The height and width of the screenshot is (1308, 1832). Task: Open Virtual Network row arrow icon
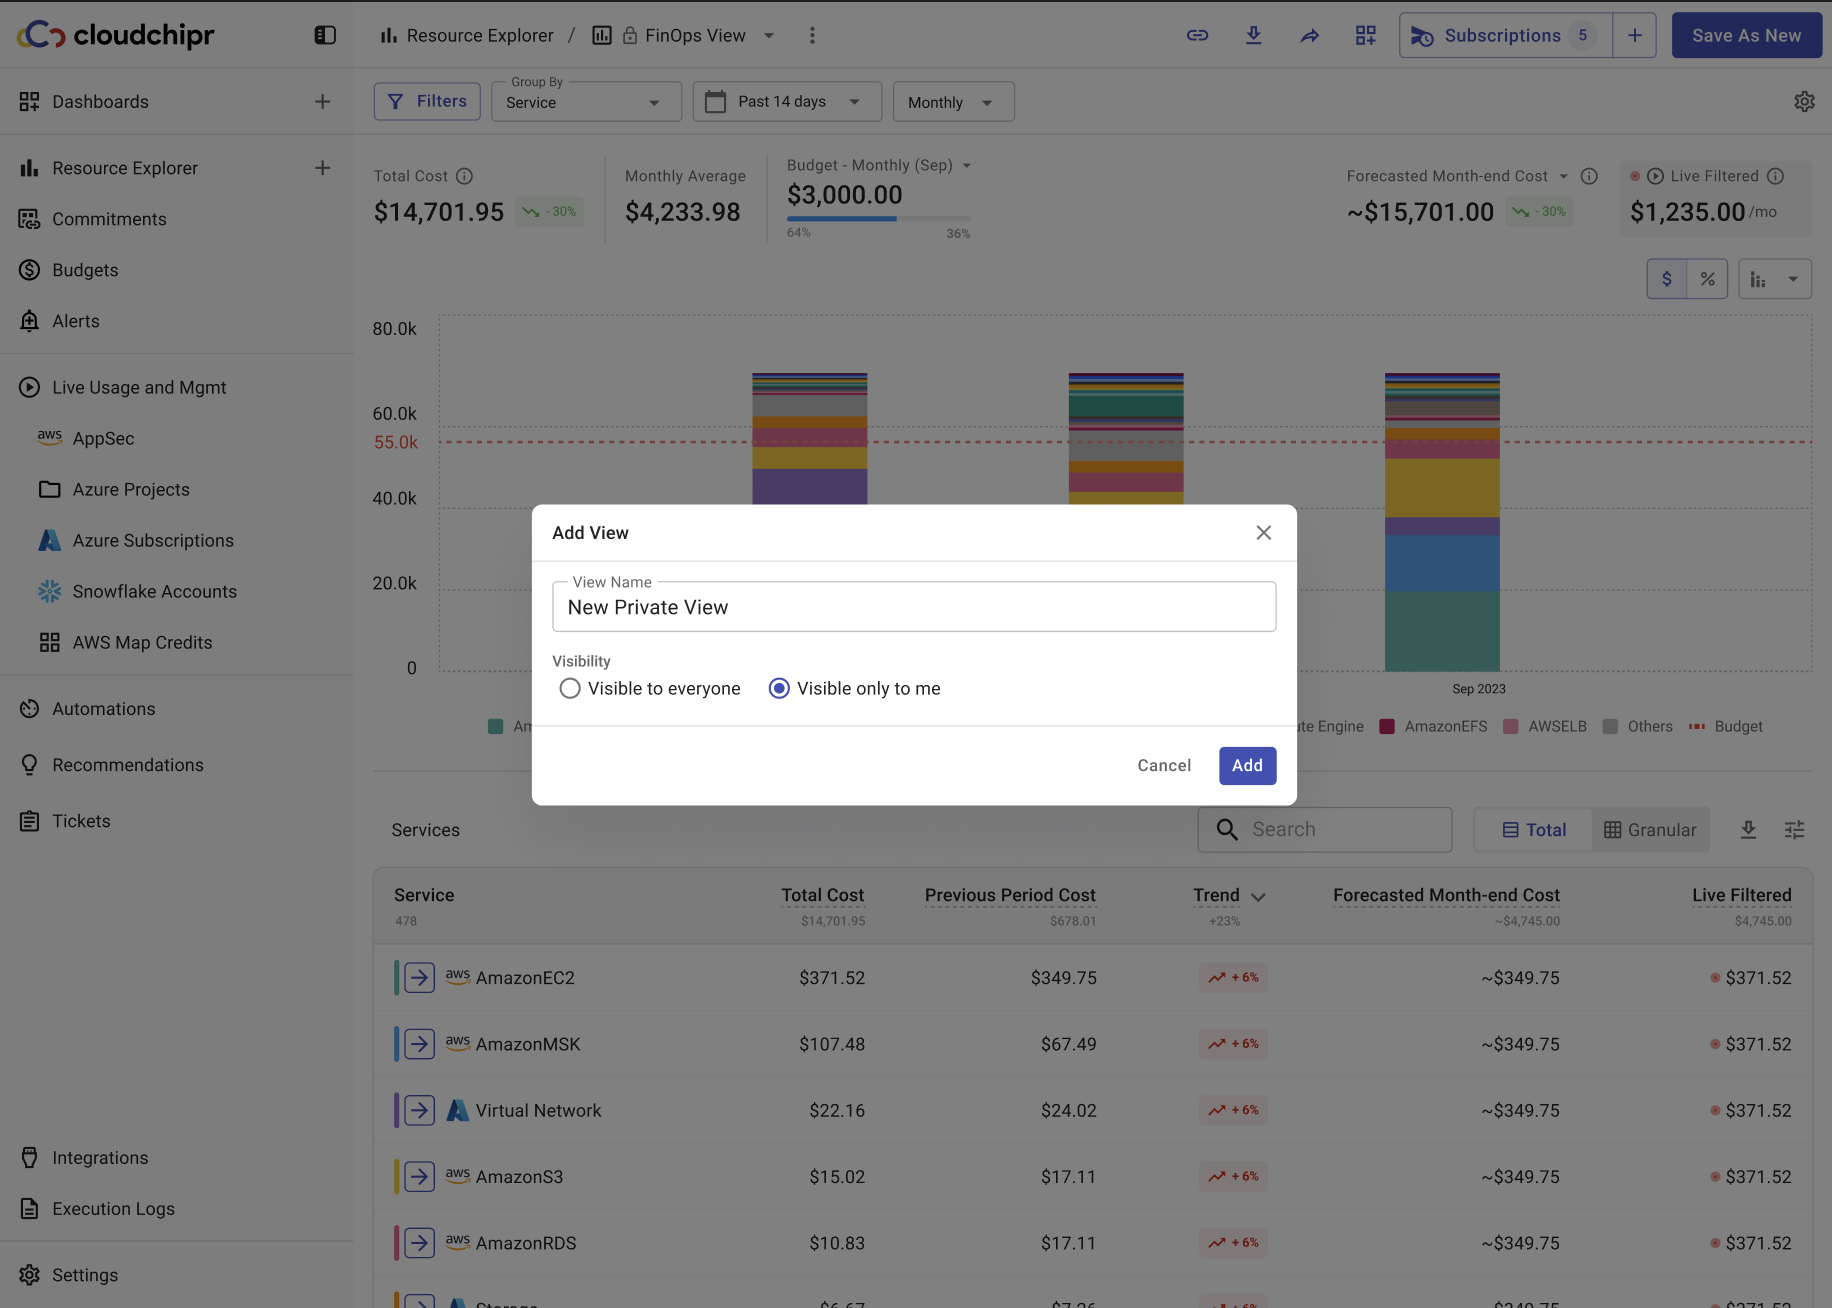[420, 1110]
